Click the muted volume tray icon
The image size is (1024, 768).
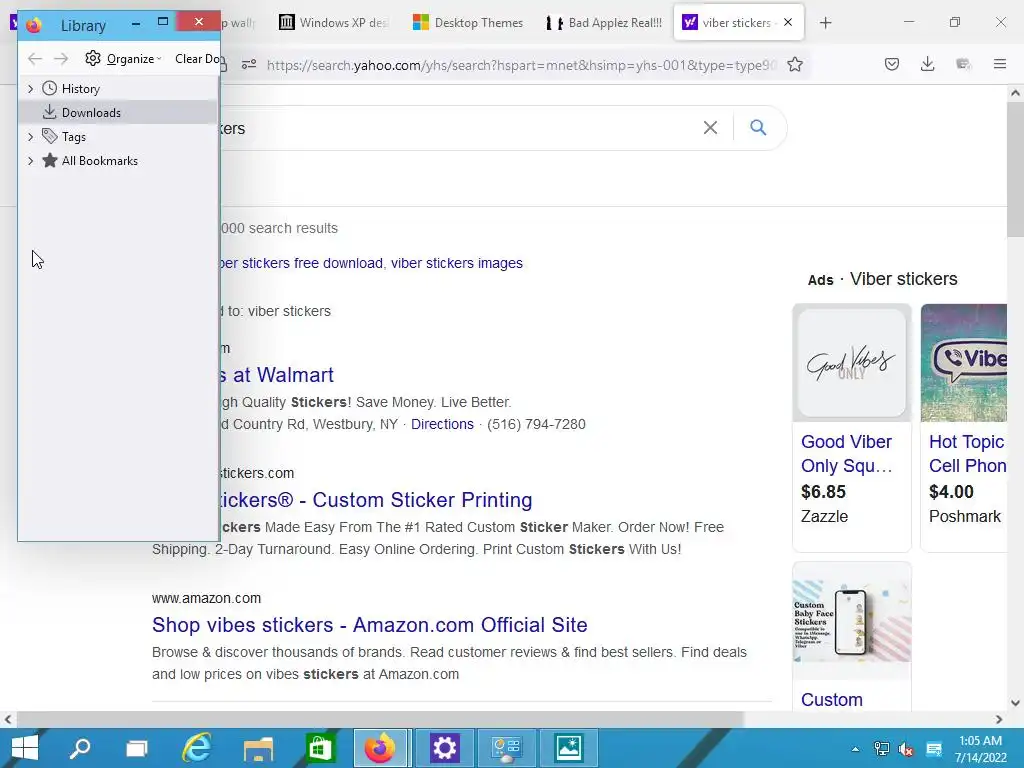(906, 749)
